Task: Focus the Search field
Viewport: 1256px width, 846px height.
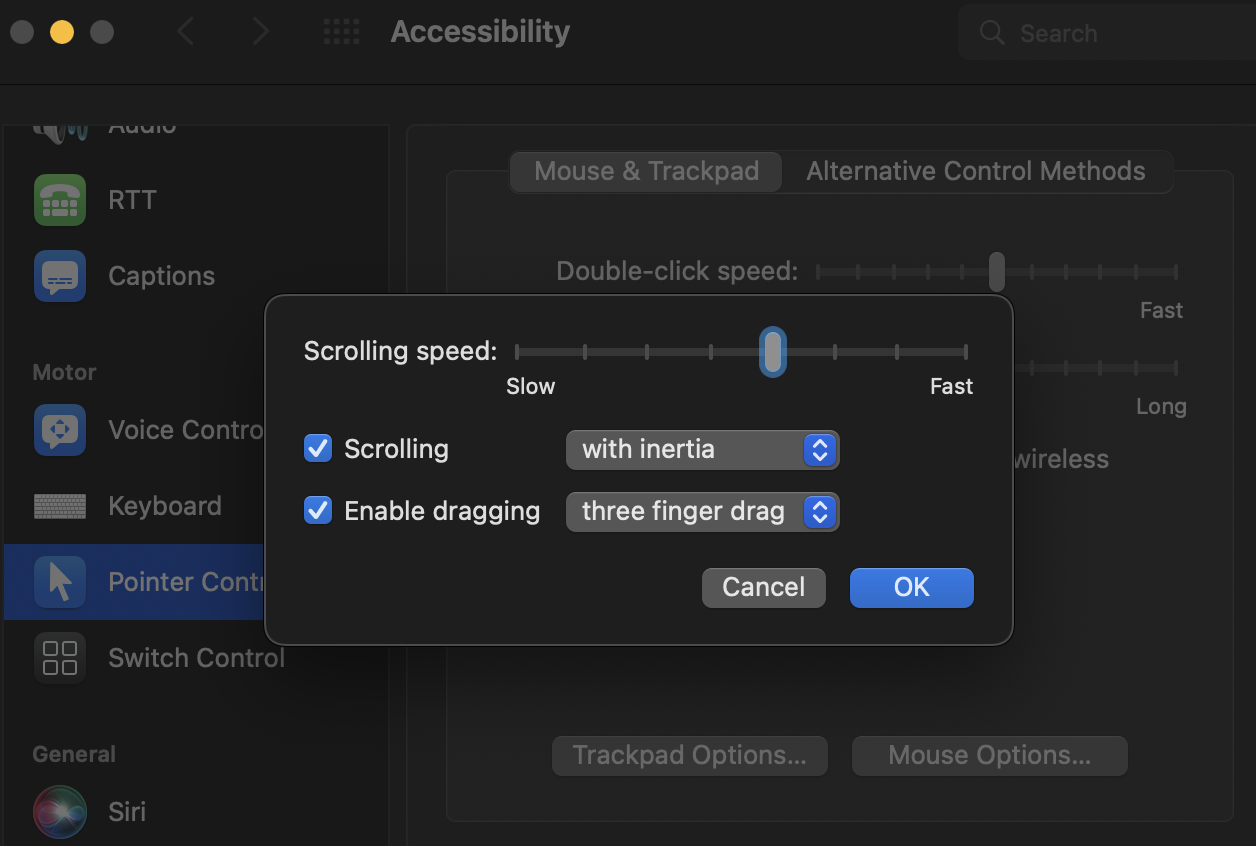Action: (1100, 33)
